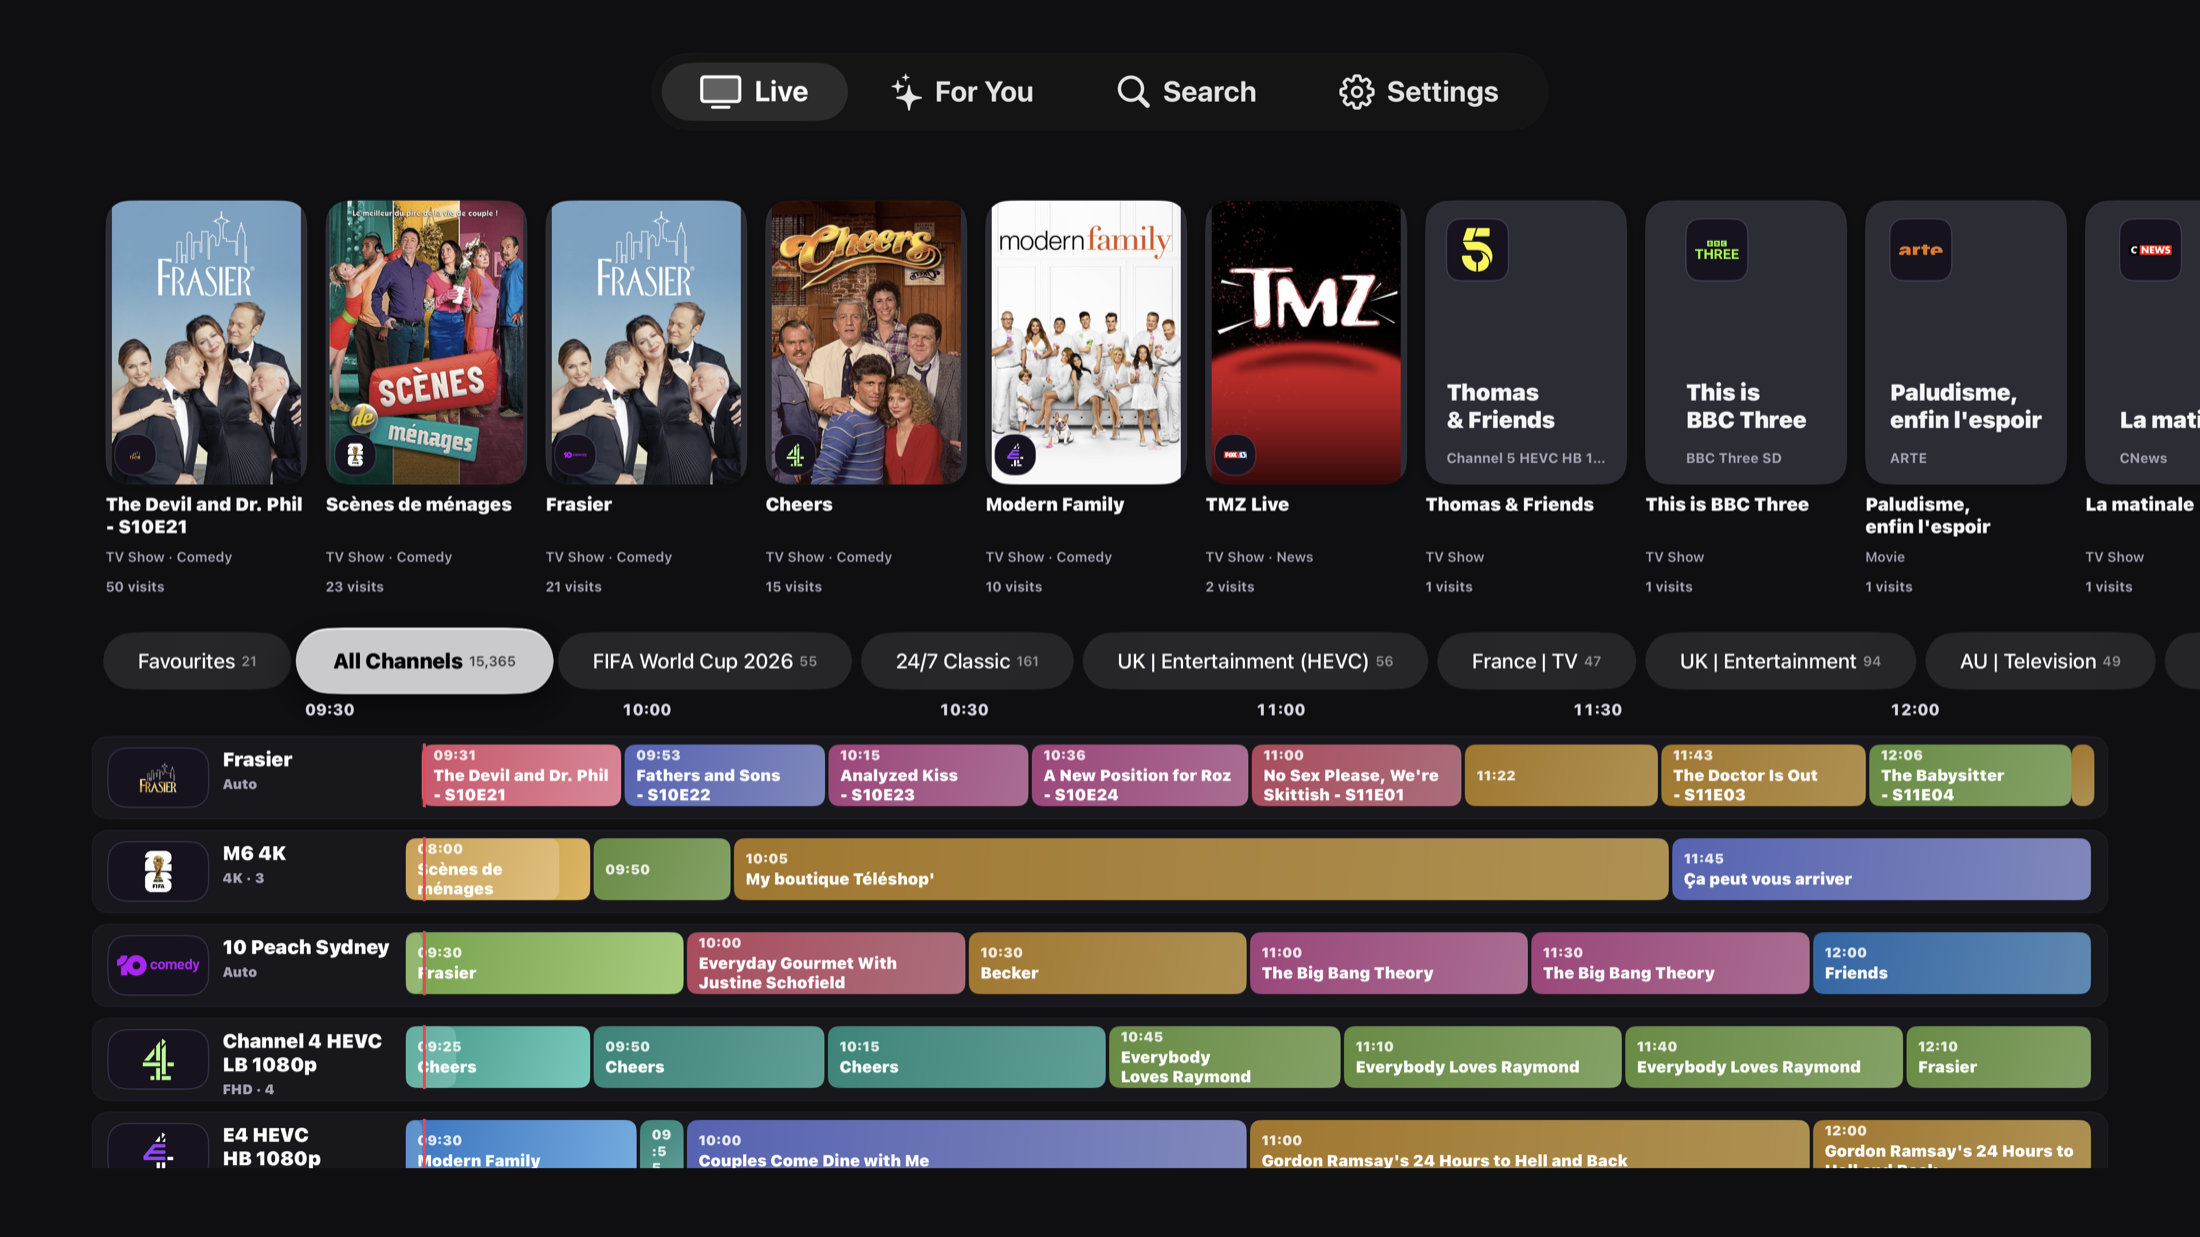The image size is (2200, 1237).
Task: Choose FIFA World Cup 2026 group
Action: (x=704, y=661)
